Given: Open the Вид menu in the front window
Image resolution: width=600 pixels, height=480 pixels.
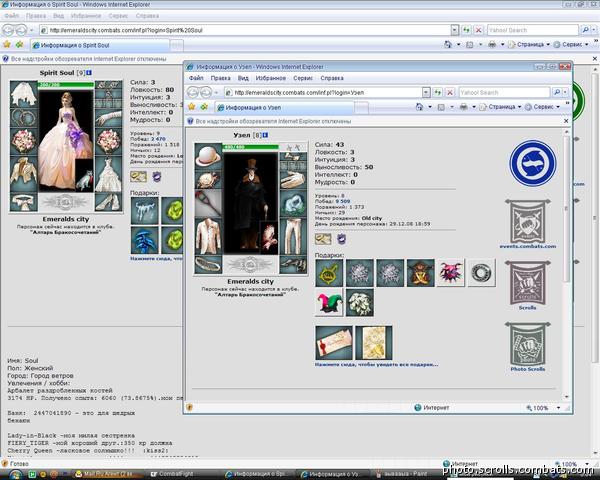Looking at the screenshot, I should [243, 78].
